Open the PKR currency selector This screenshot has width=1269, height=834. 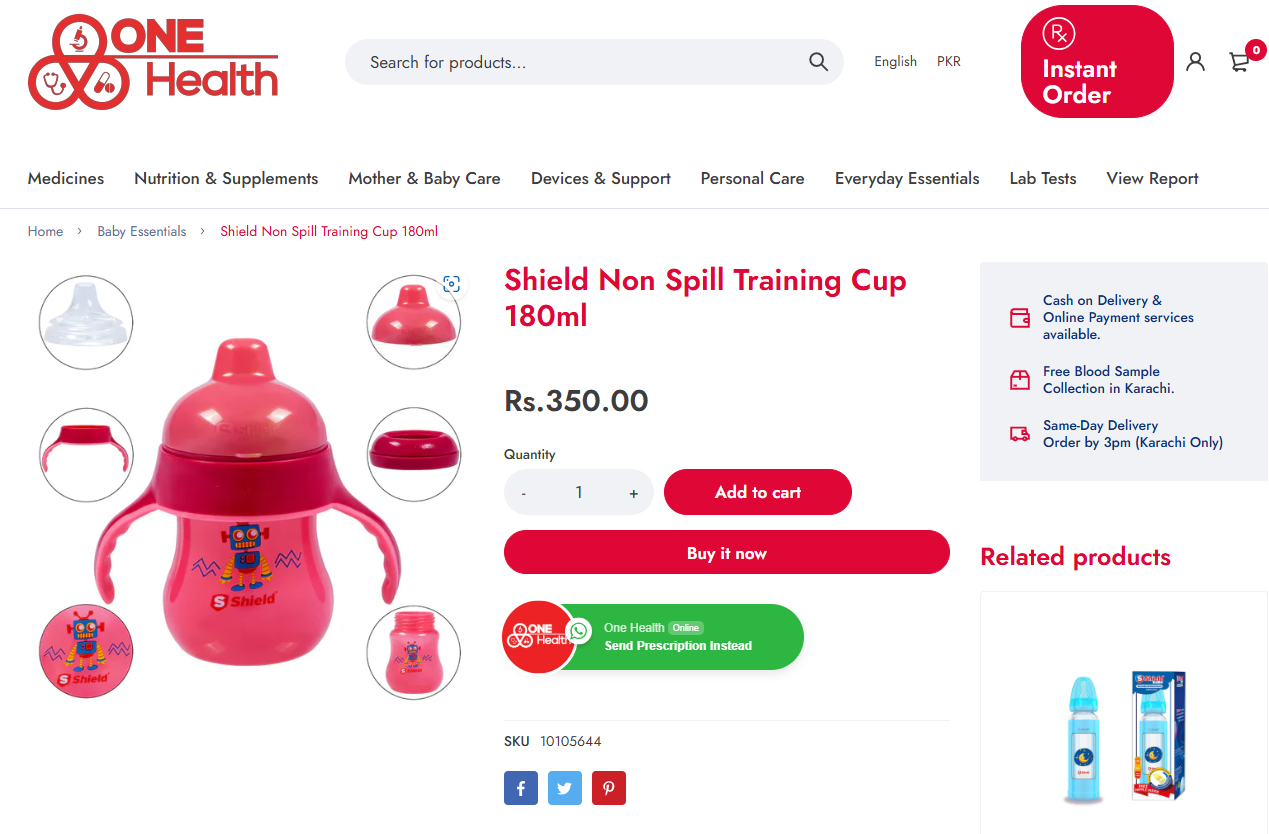949,62
